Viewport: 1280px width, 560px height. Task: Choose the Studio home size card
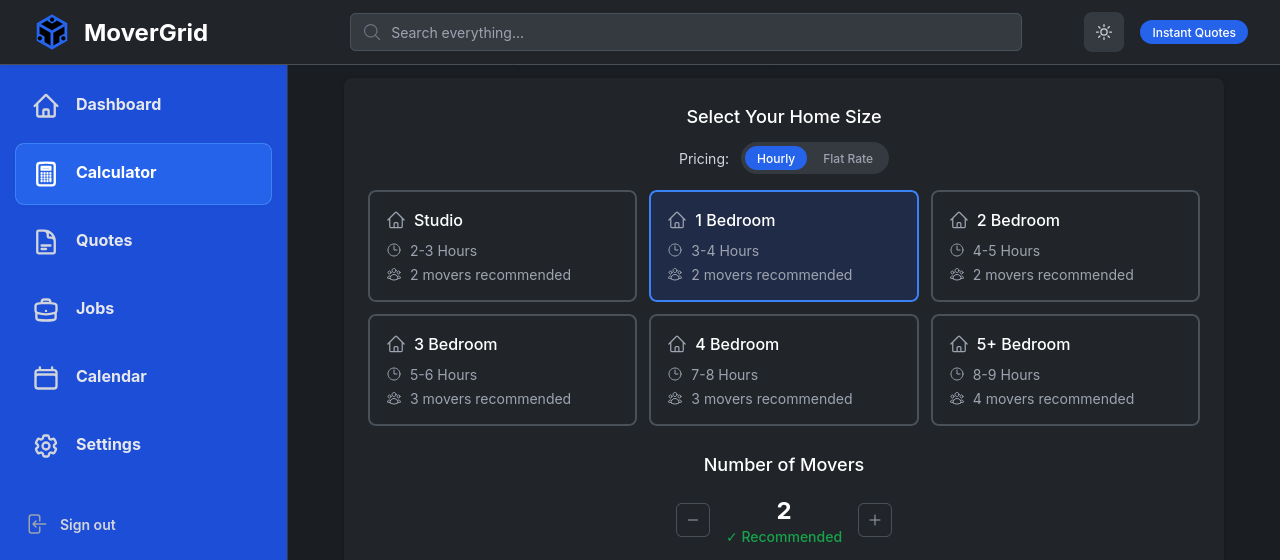(502, 246)
